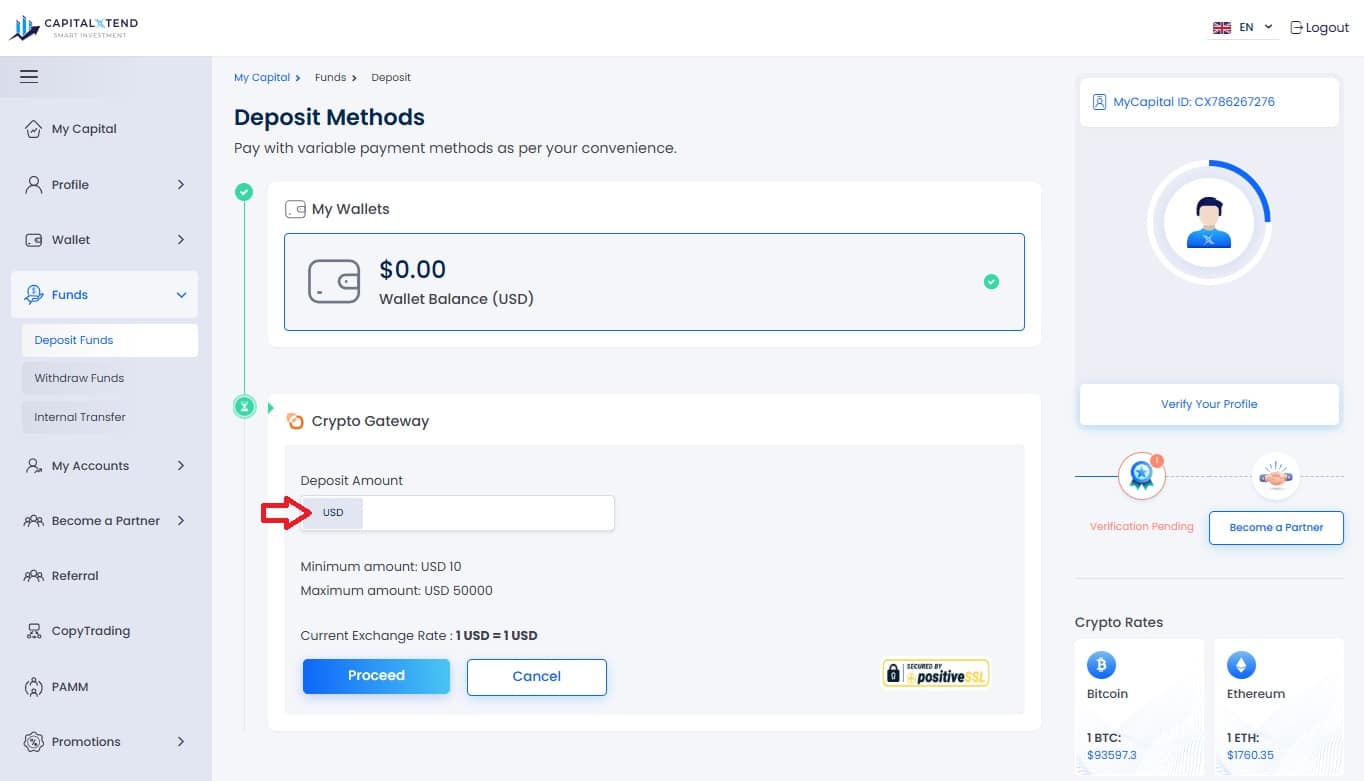The width and height of the screenshot is (1364, 781).
Task: Click the My Wallets step circle indicator
Action: (x=244, y=192)
